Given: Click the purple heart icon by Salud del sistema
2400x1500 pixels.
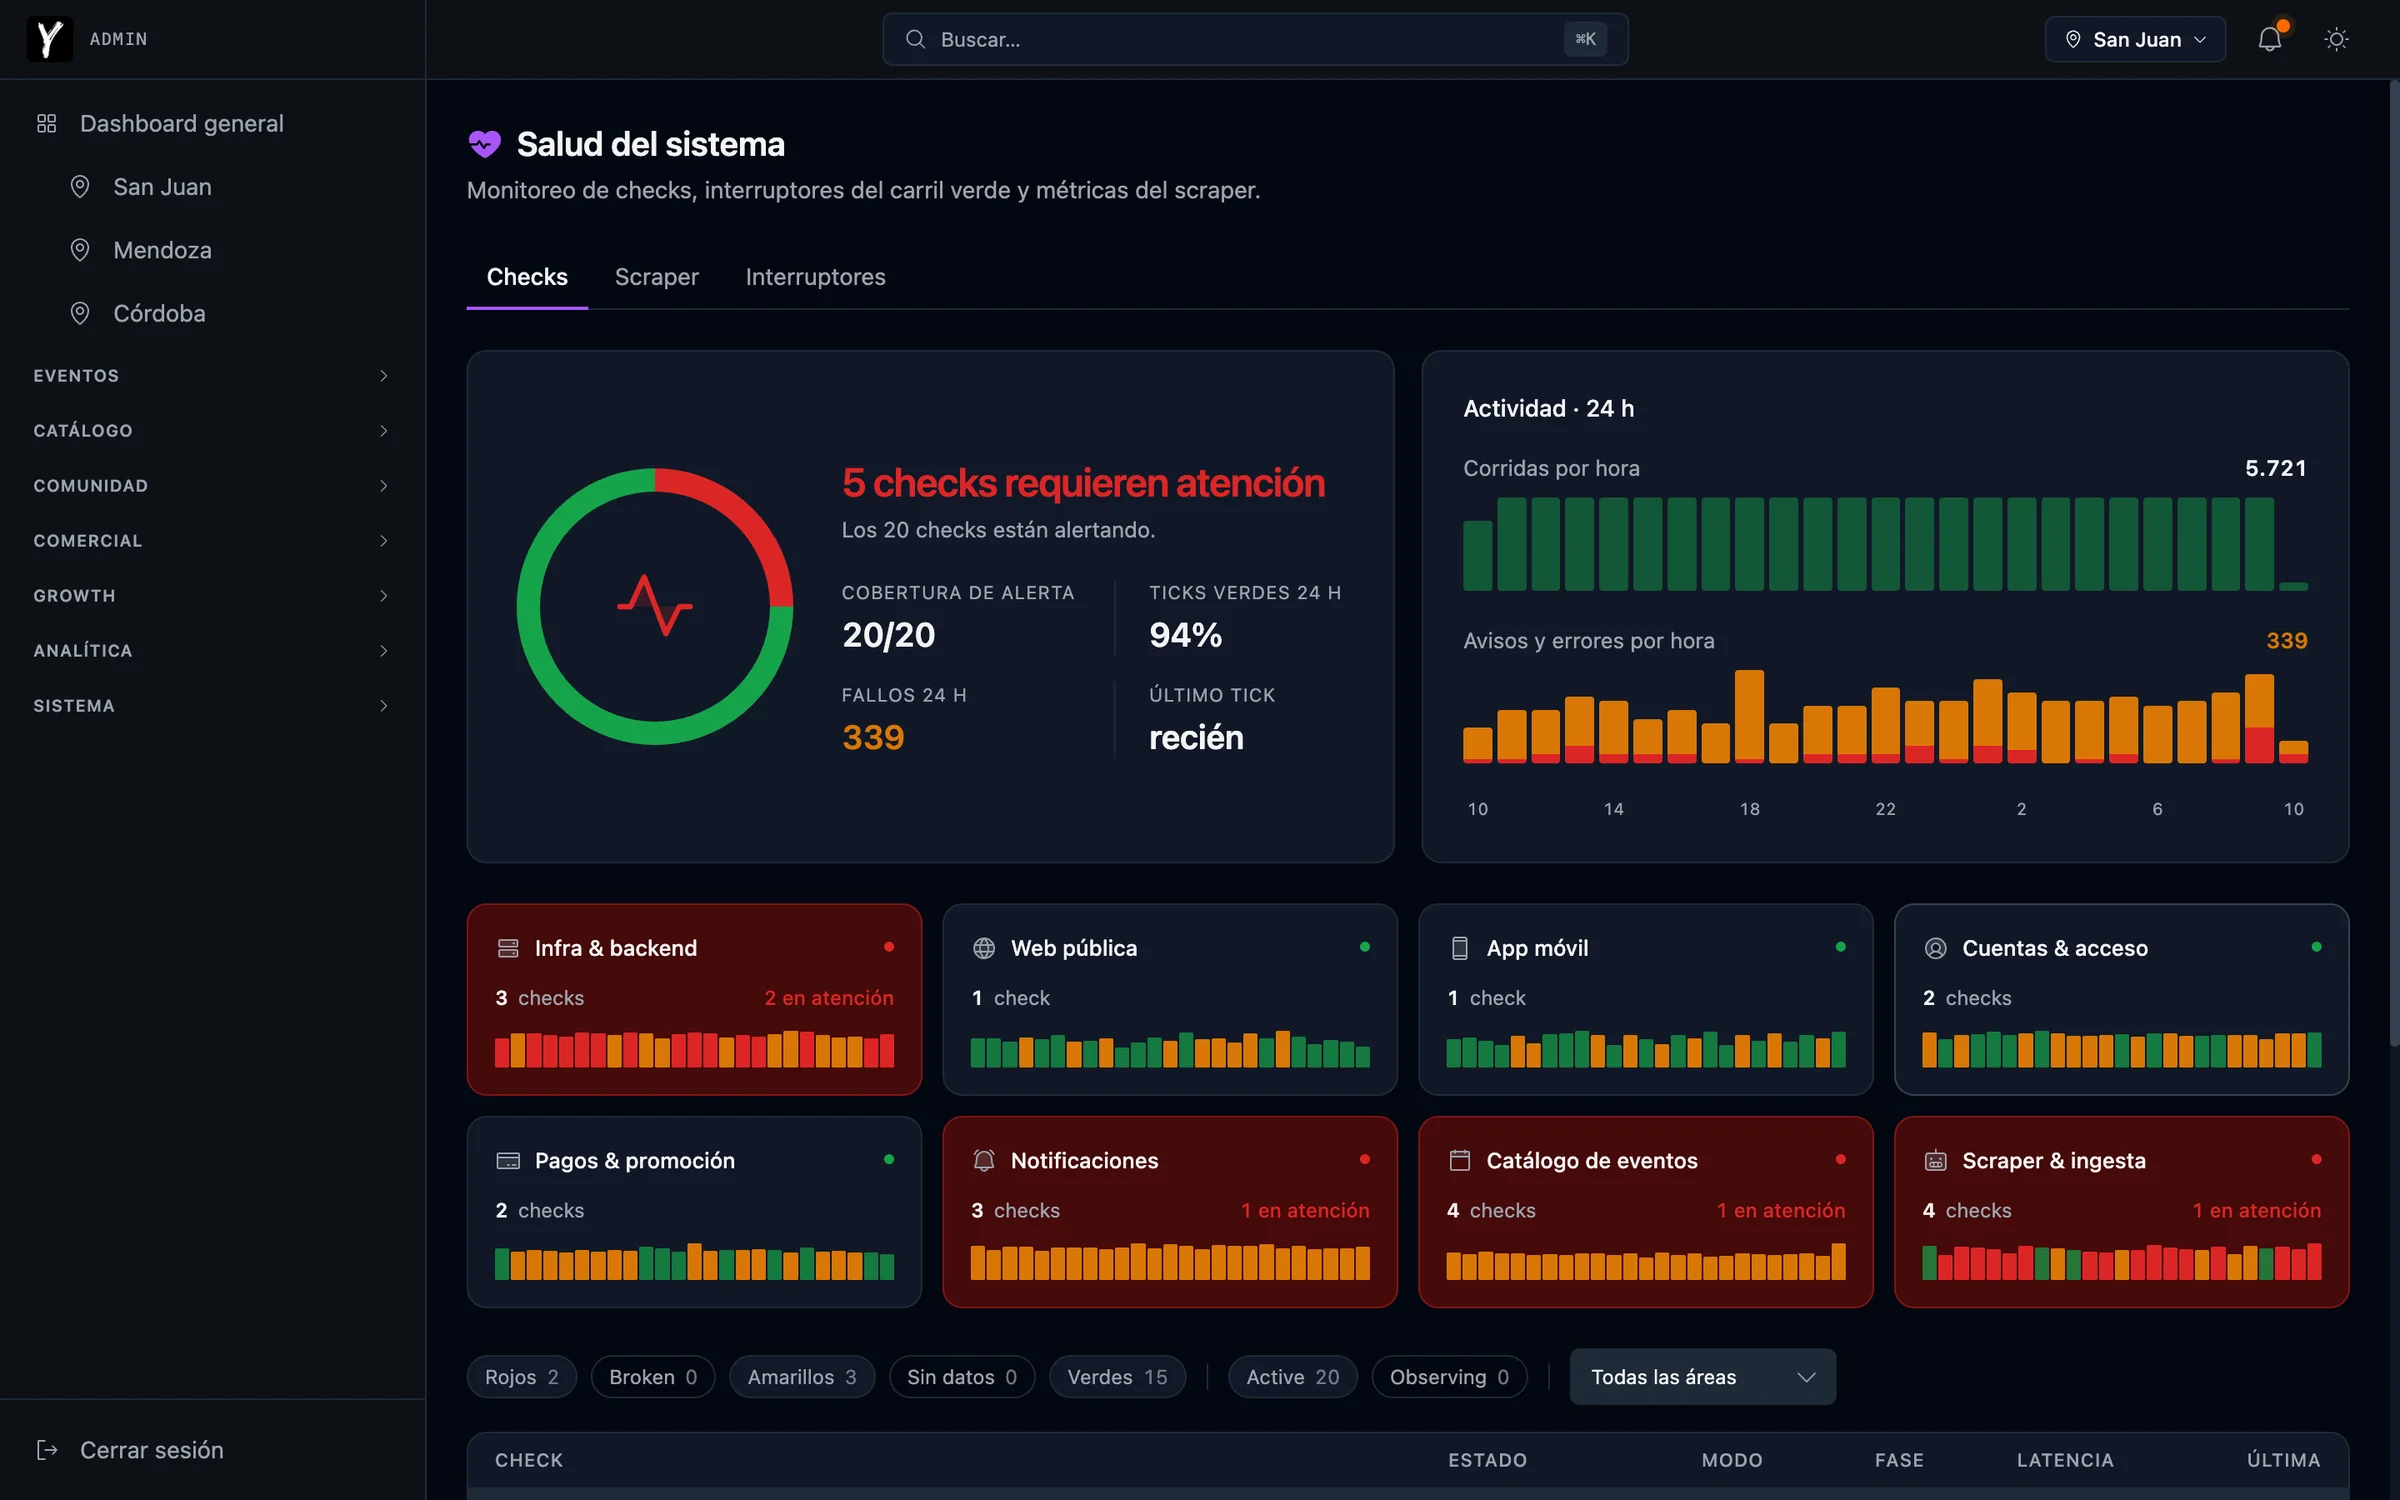Looking at the screenshot, I should tap(485, 144).
